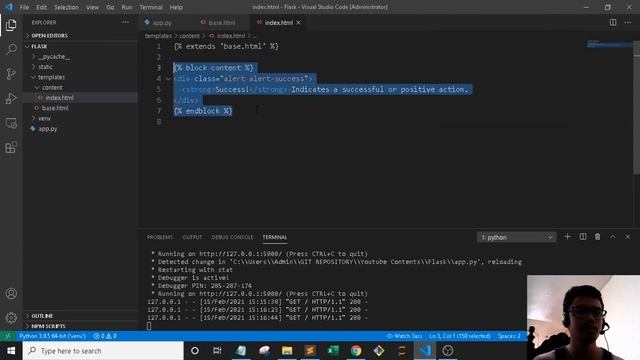Open the Go menu

tap(110, 7)
